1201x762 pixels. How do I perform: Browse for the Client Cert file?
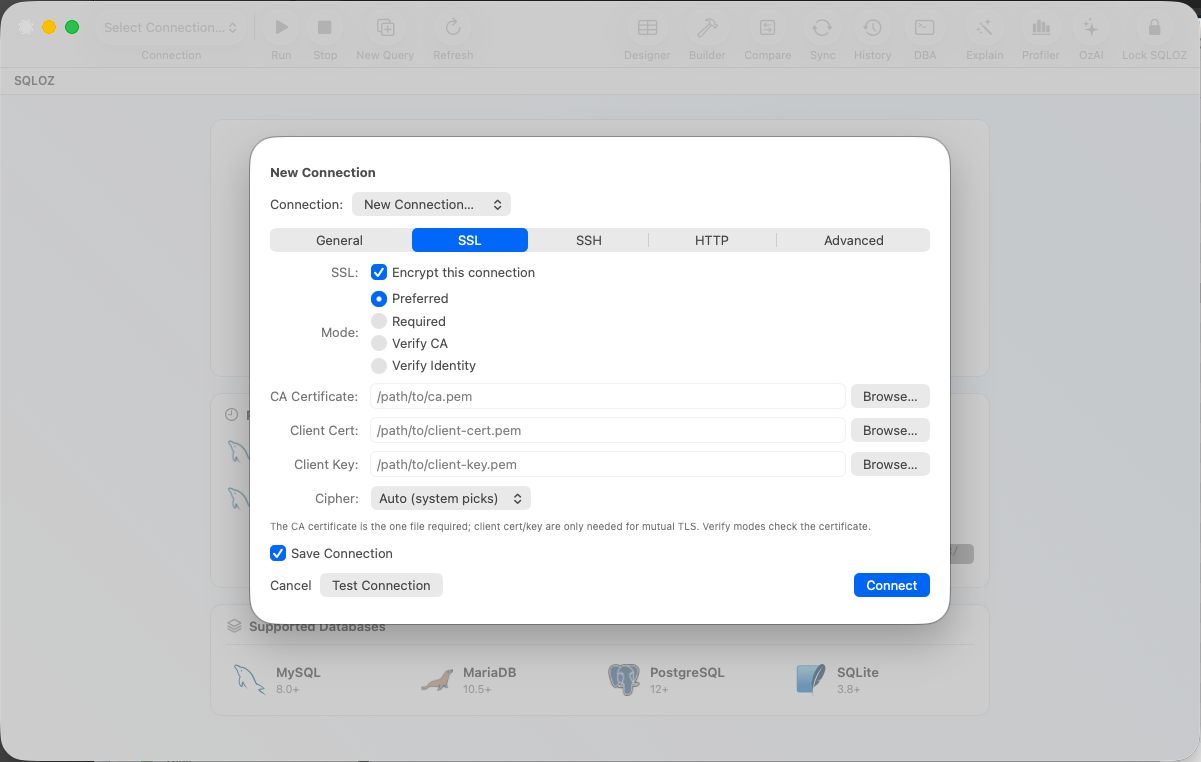pos(890,430)
